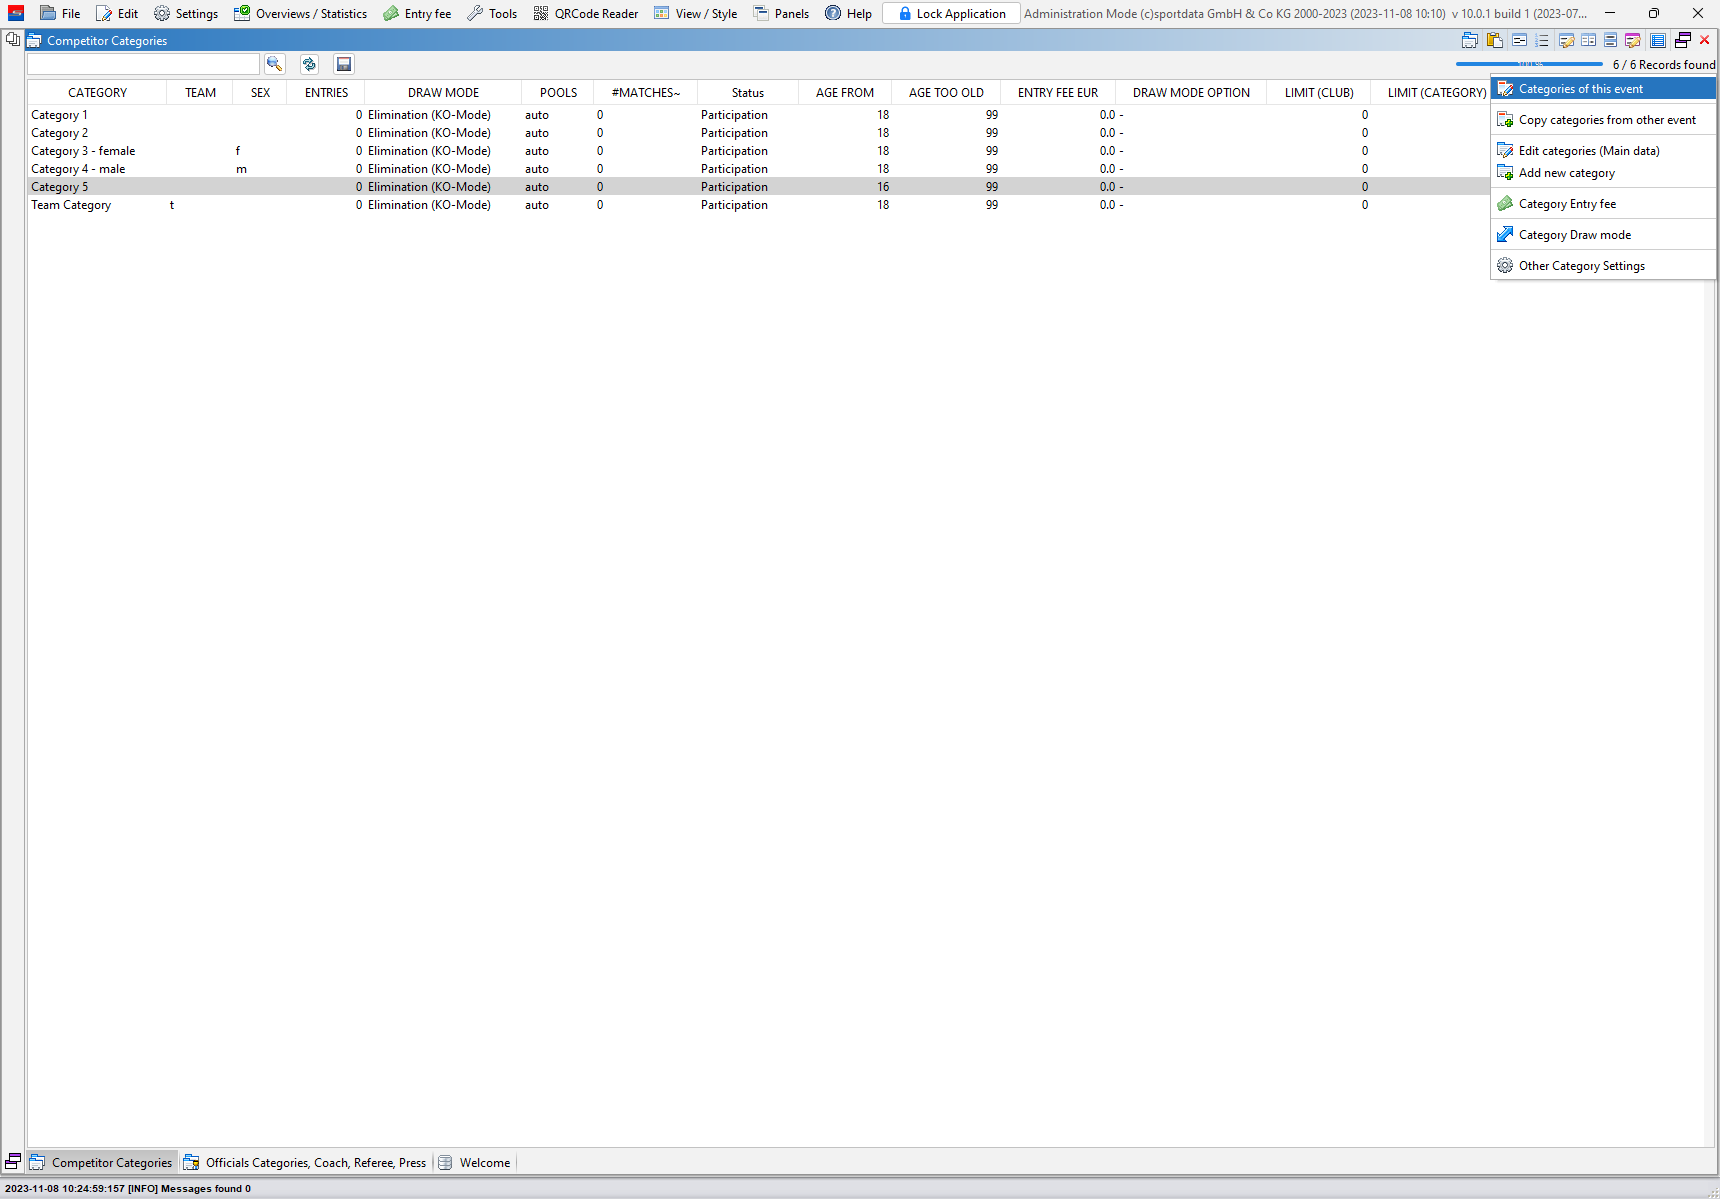Select Categories of this event menu entry
The image size is (1720, 1200).
1603,89
